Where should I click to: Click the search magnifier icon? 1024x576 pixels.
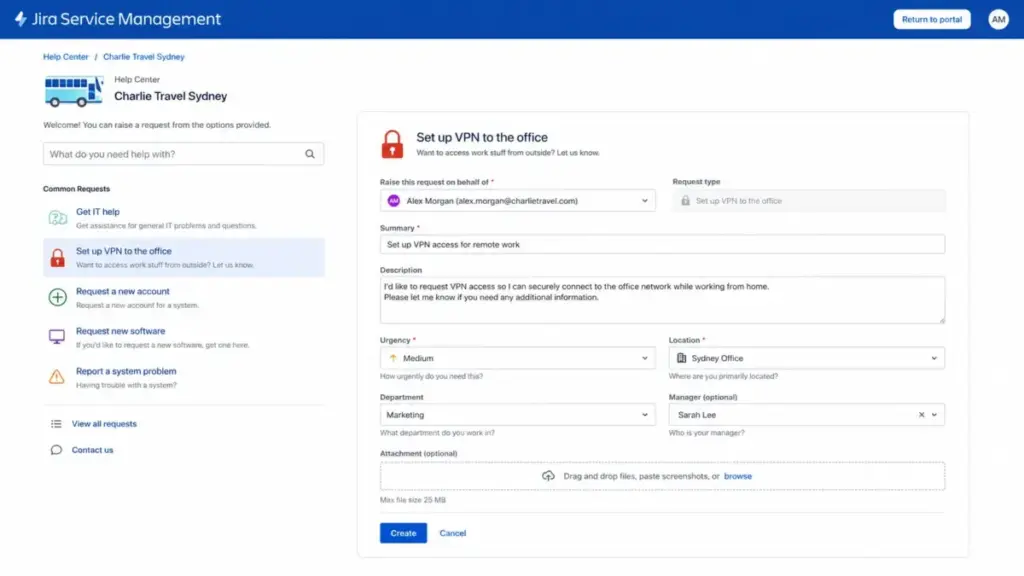coord(310,154)
